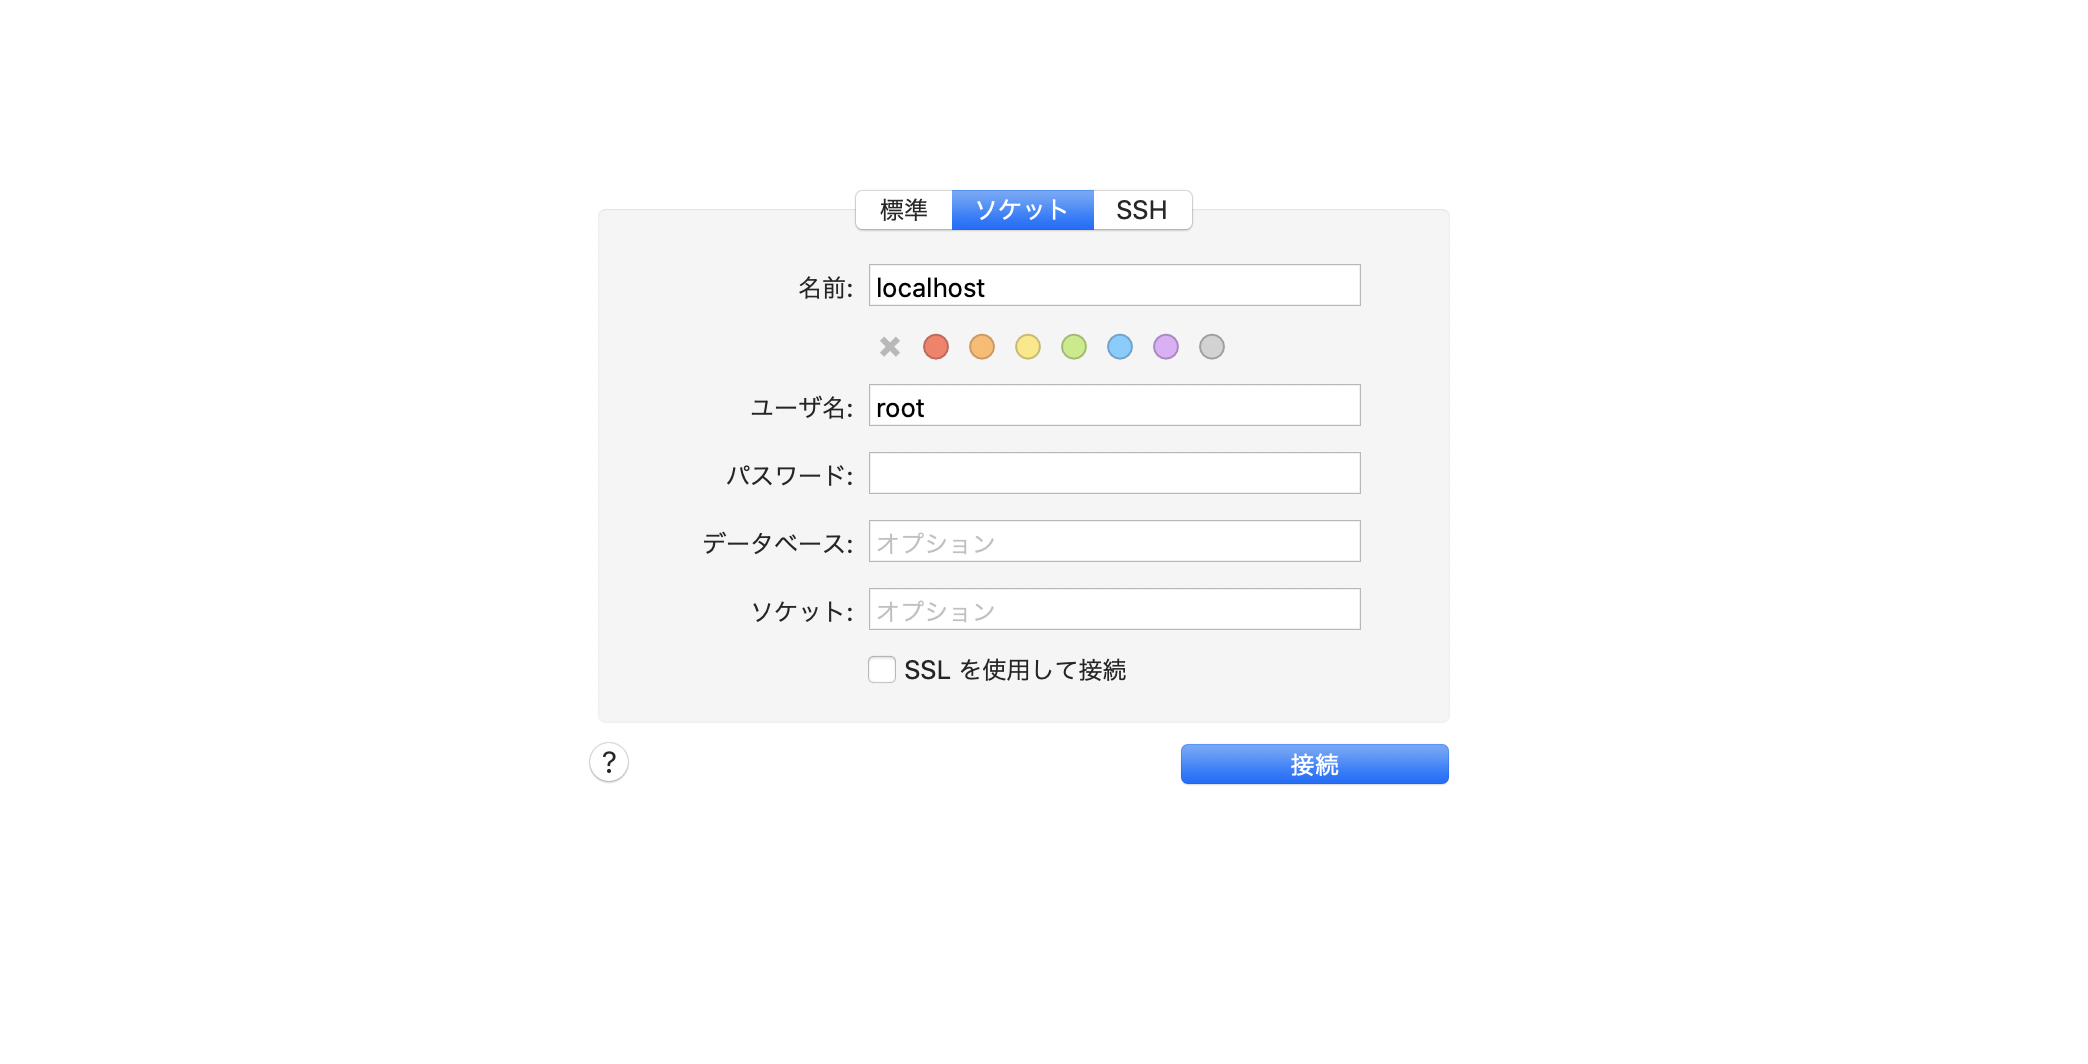Image resolution: width=2088 pixels, height=1064 pixels.
Task: Select the ソケット tab
Action: 1022,210
